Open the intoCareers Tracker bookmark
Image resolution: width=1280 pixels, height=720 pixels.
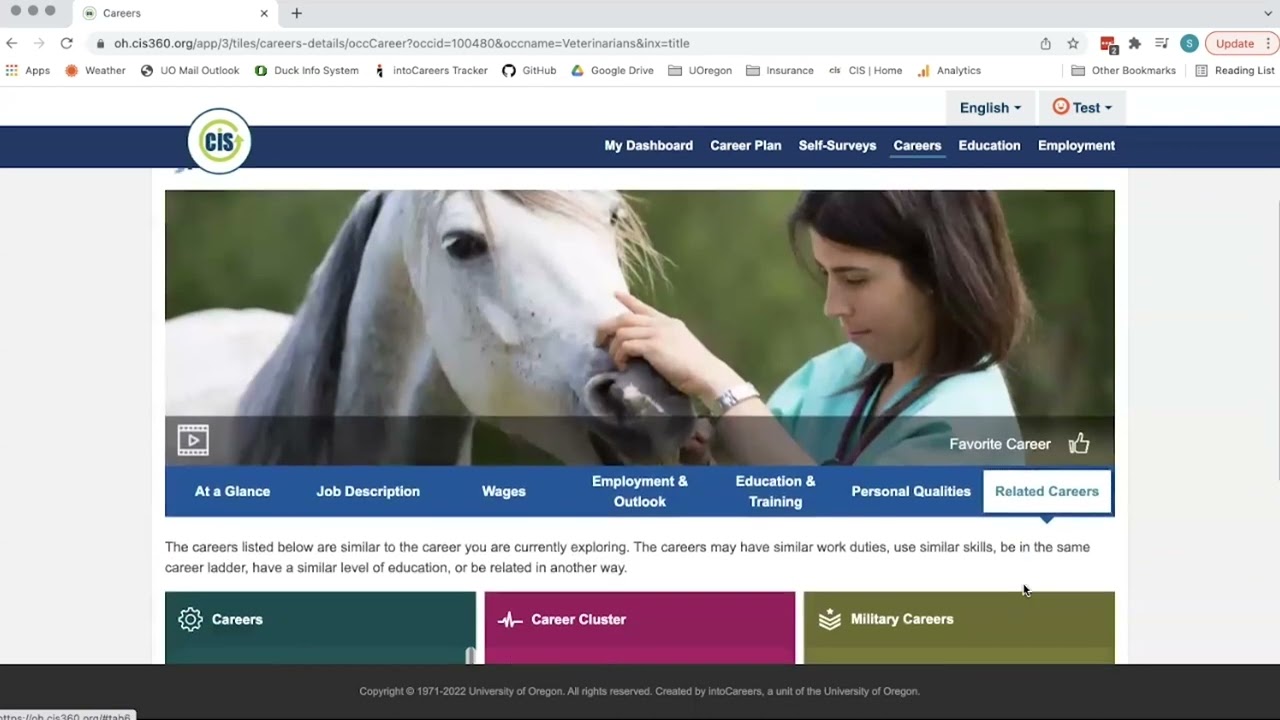pyautogui.click(x=431, y=70)
